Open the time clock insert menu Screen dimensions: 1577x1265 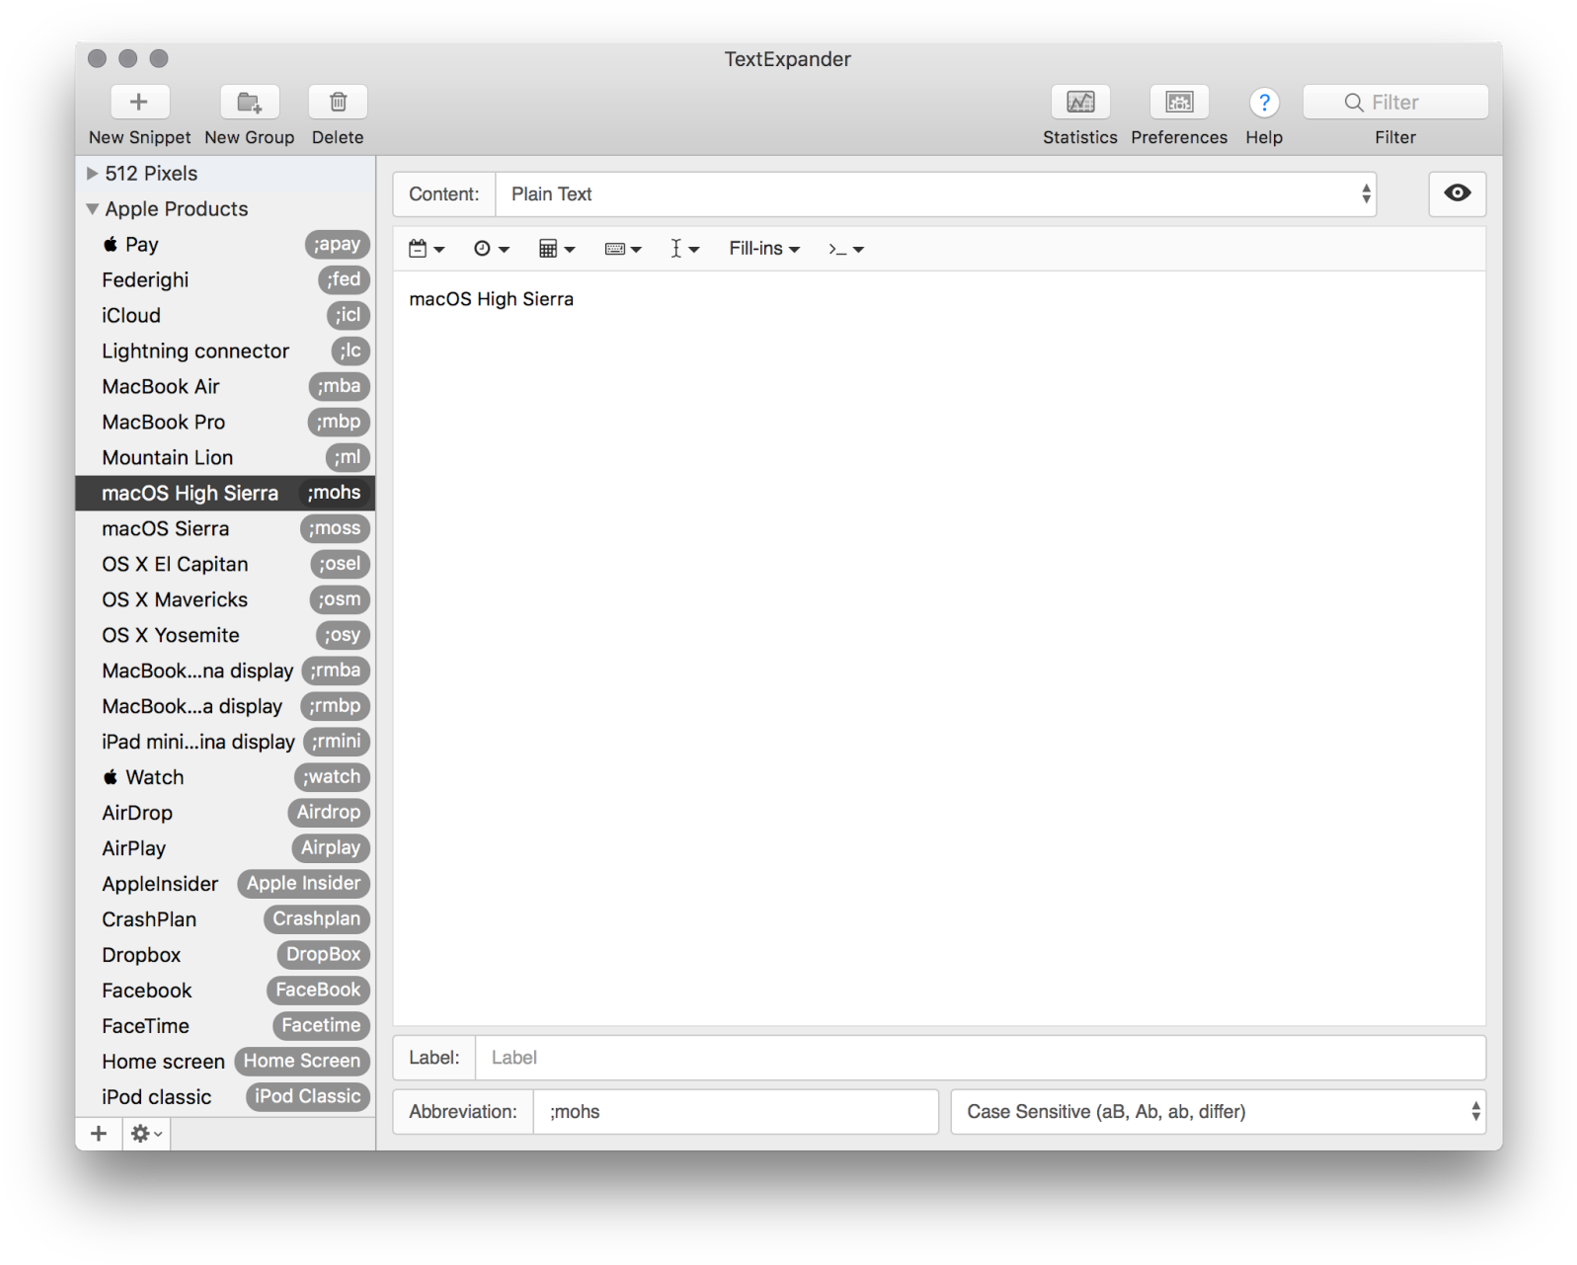[491, 249]
